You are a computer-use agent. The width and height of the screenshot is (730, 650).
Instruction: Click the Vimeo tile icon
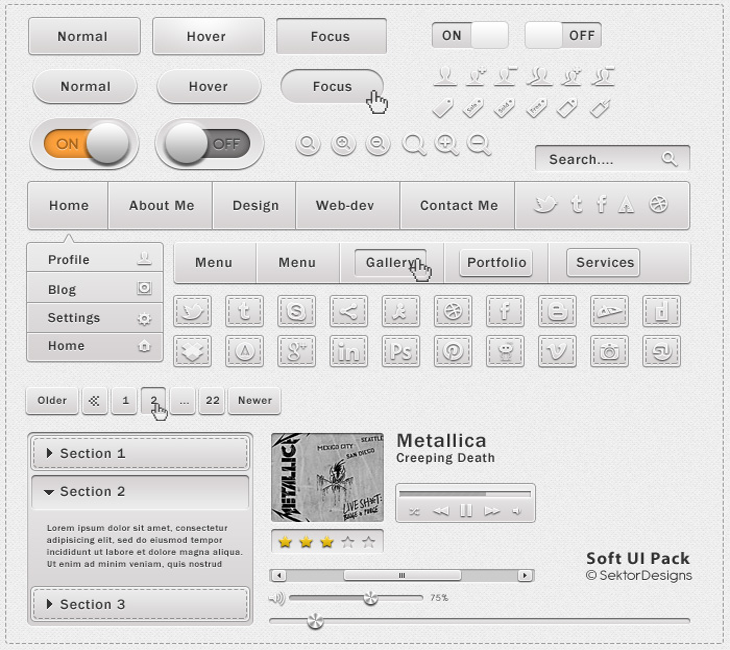[x=557, y=351]
